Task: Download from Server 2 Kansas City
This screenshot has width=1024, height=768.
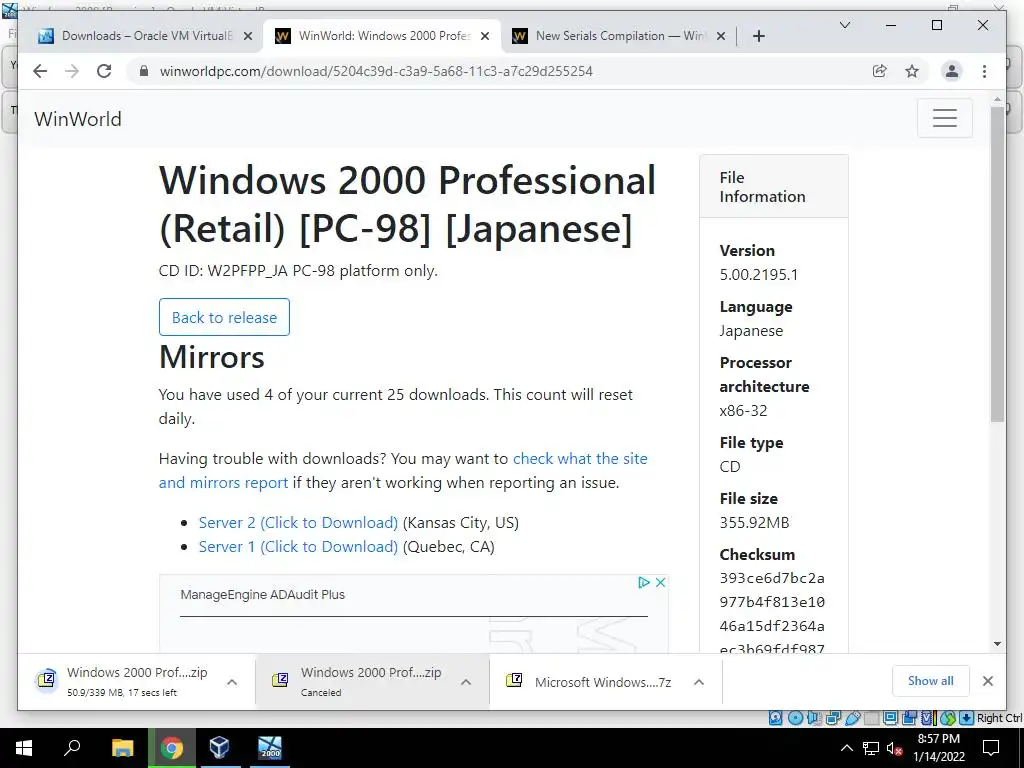Action: point(298,522)
